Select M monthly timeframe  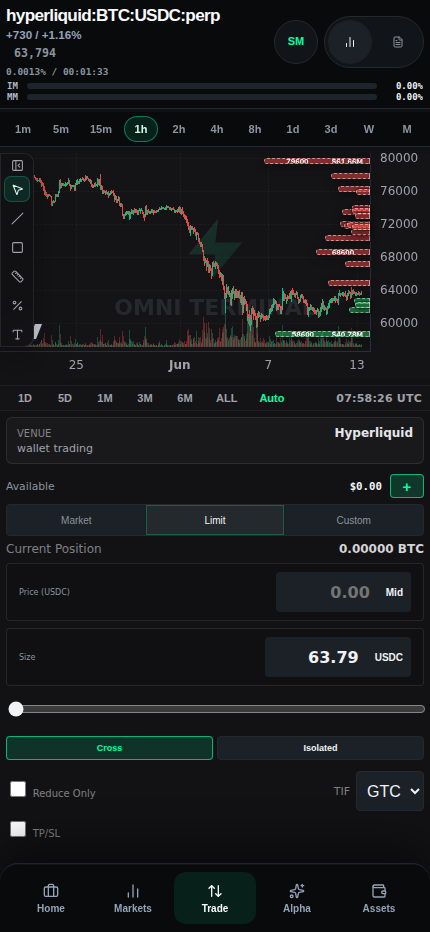pyautogui.click(x=407, y=129)
